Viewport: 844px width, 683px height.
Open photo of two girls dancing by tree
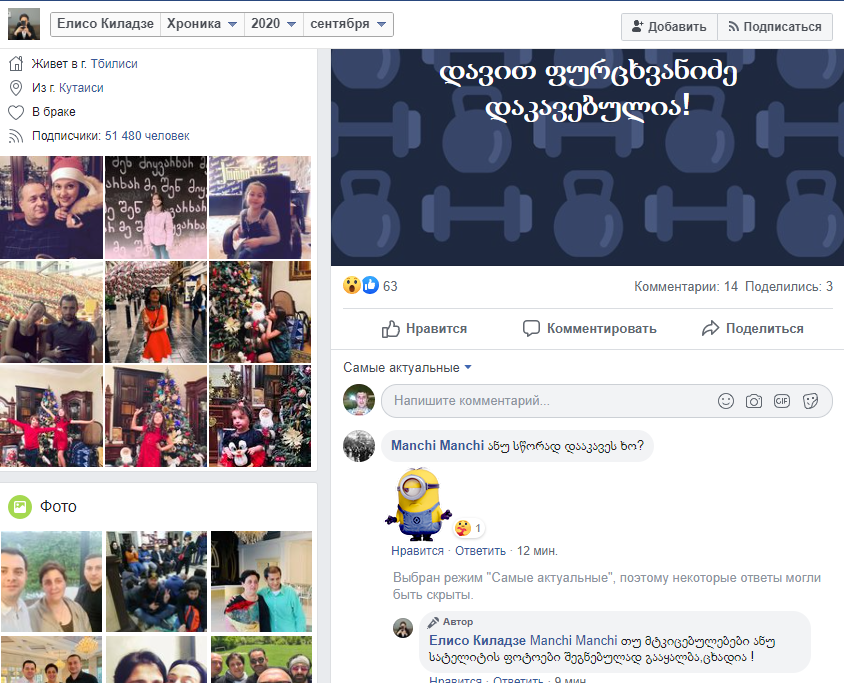[x=51, y=416]
